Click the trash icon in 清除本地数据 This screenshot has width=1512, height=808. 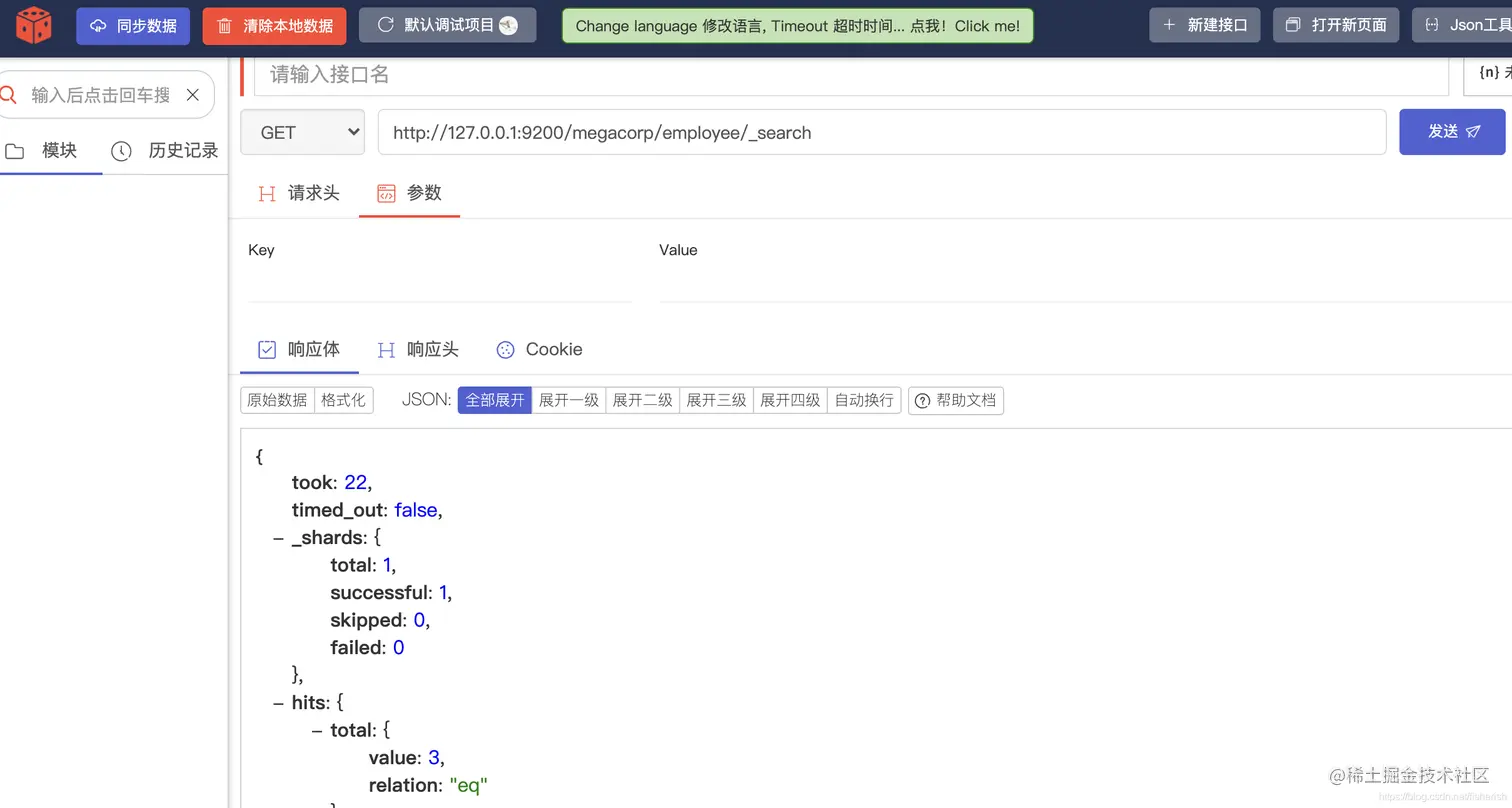pyautogui.click(x=225, y=26)
